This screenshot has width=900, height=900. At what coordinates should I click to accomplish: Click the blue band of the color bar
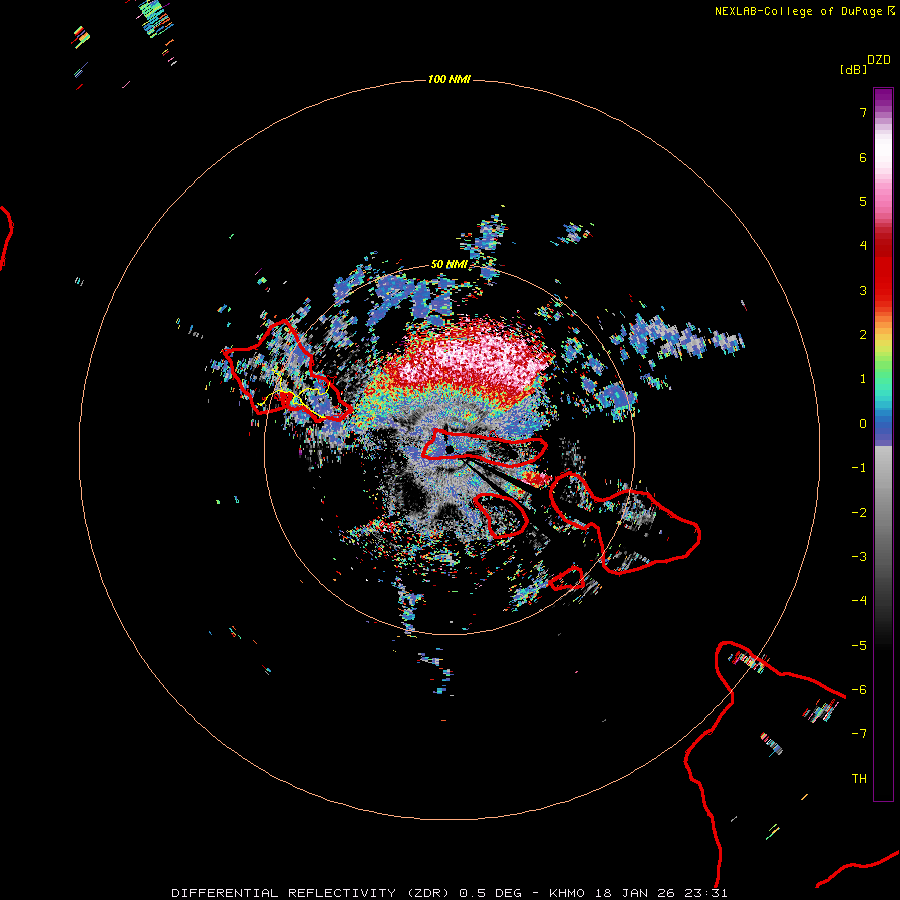tap(883, 429)
